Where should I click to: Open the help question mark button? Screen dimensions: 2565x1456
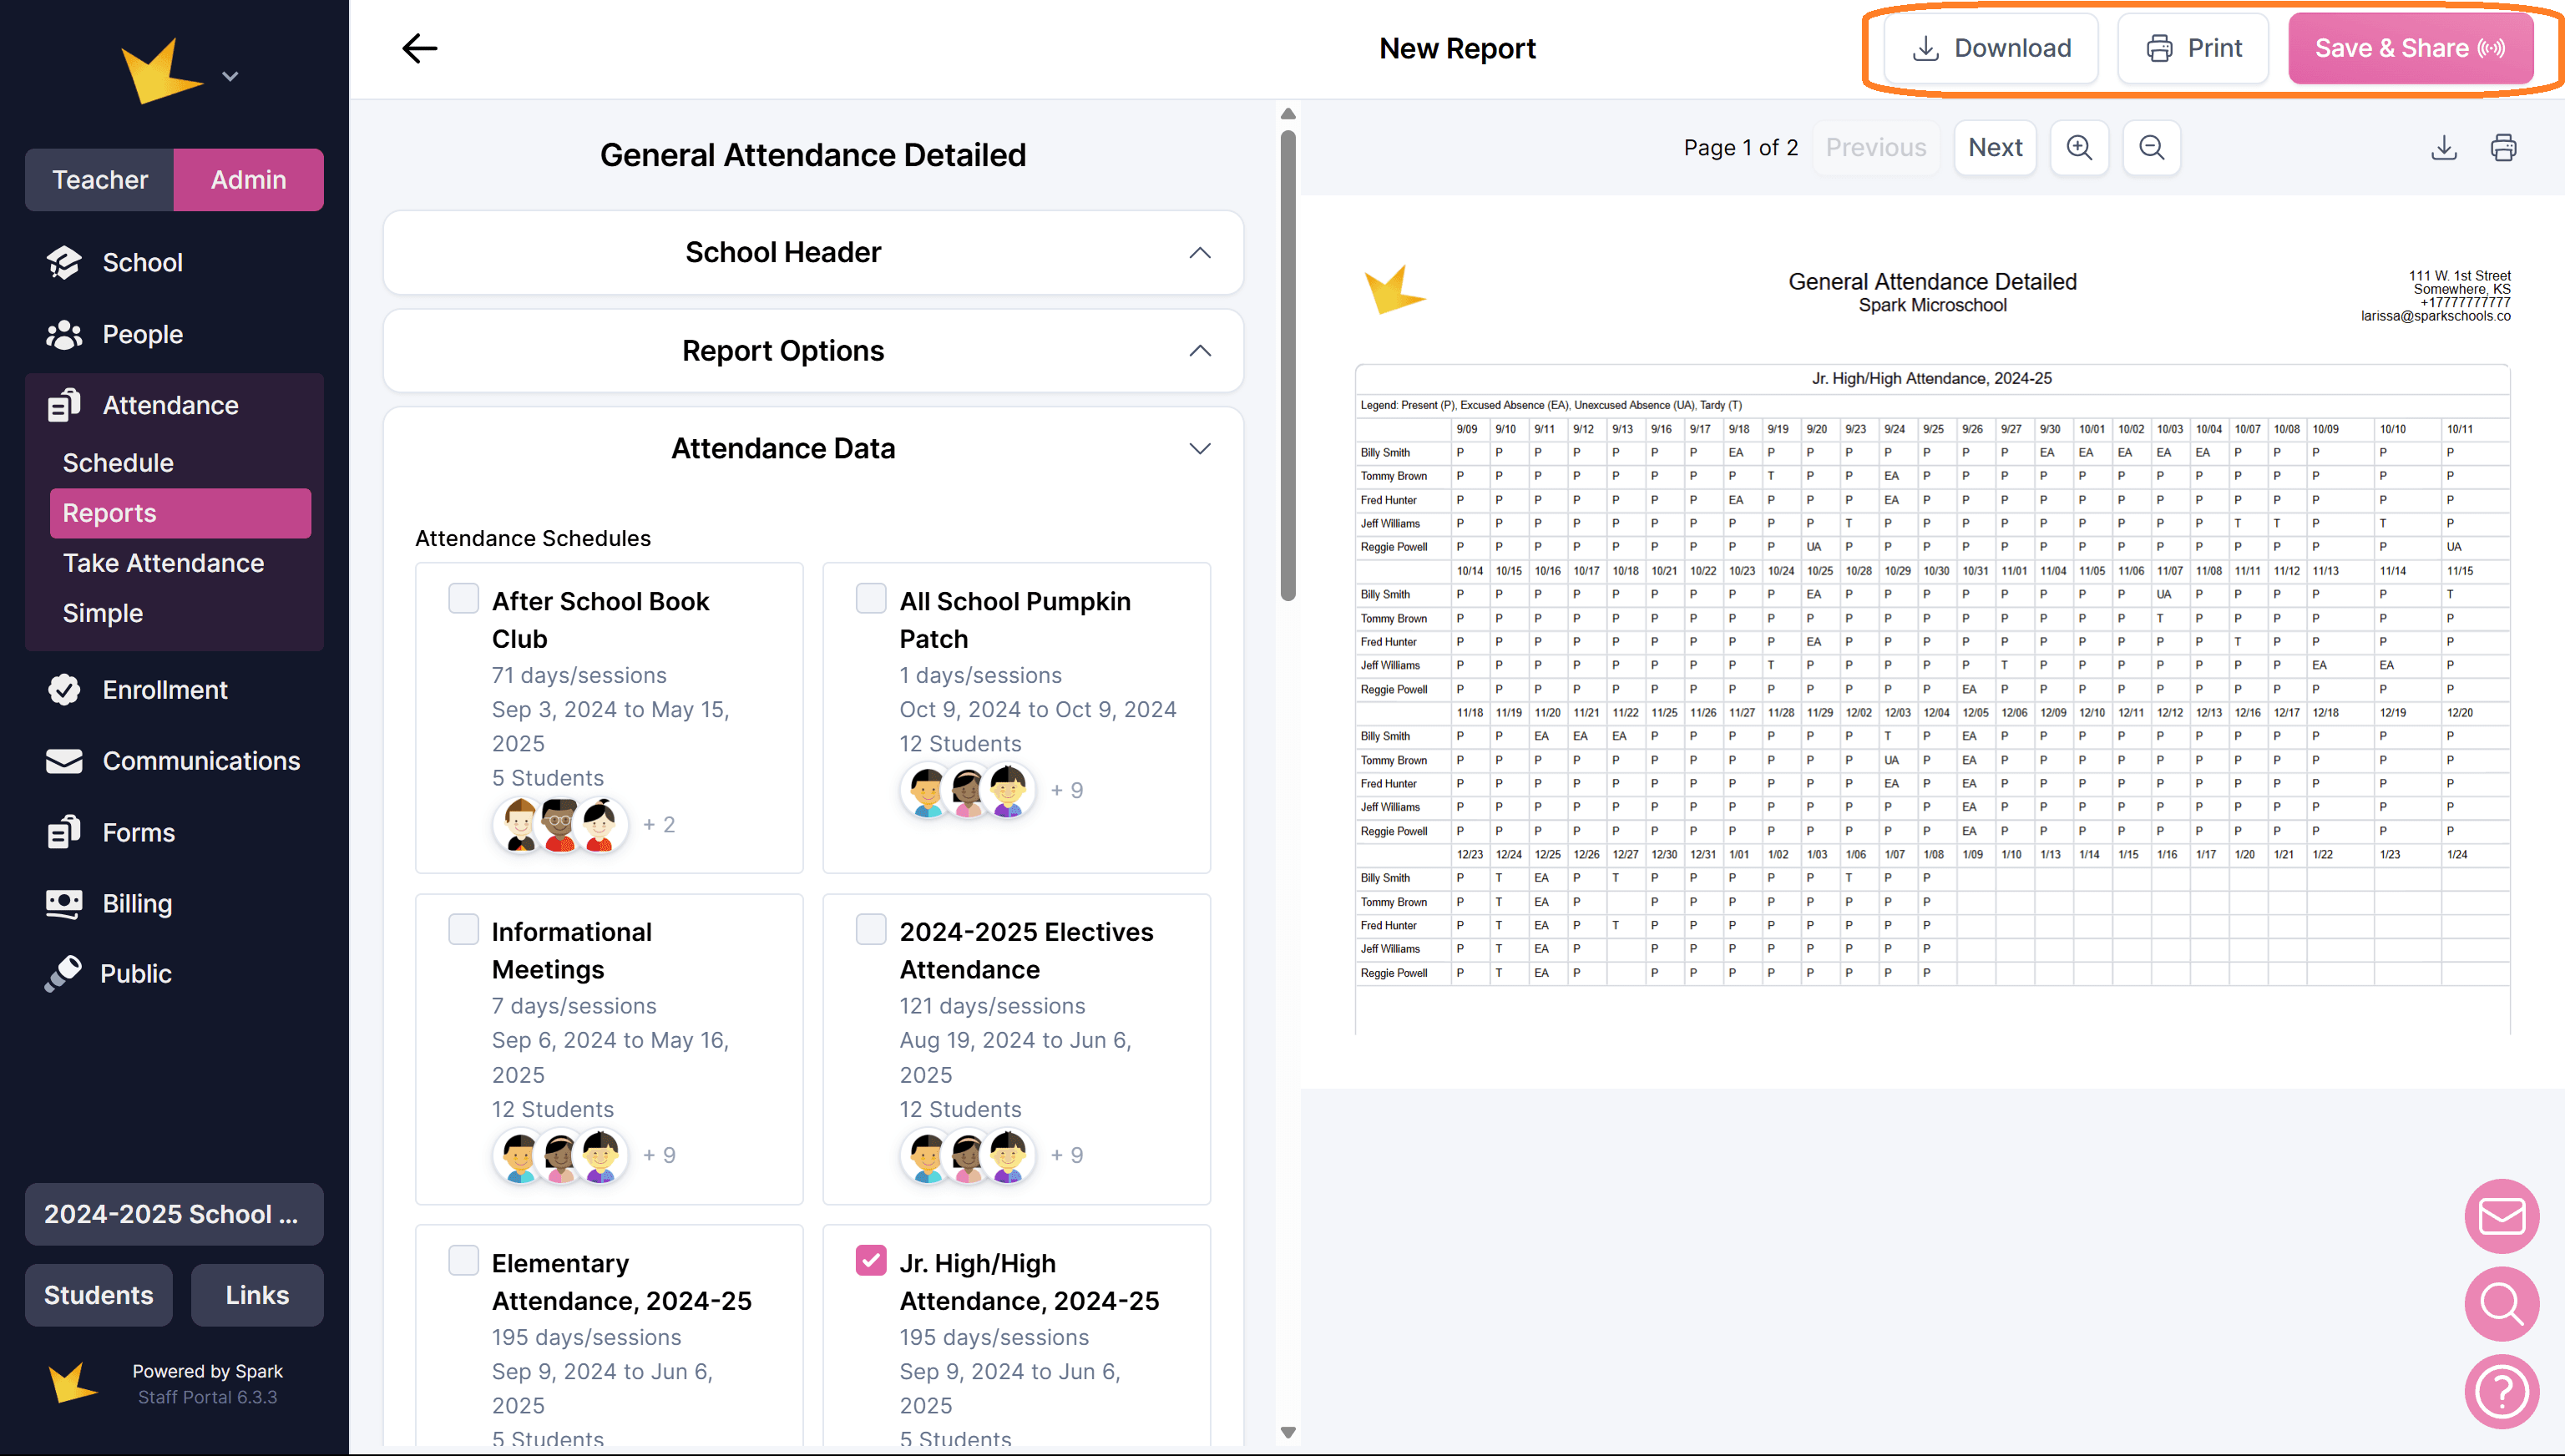pos(2501,1391)
